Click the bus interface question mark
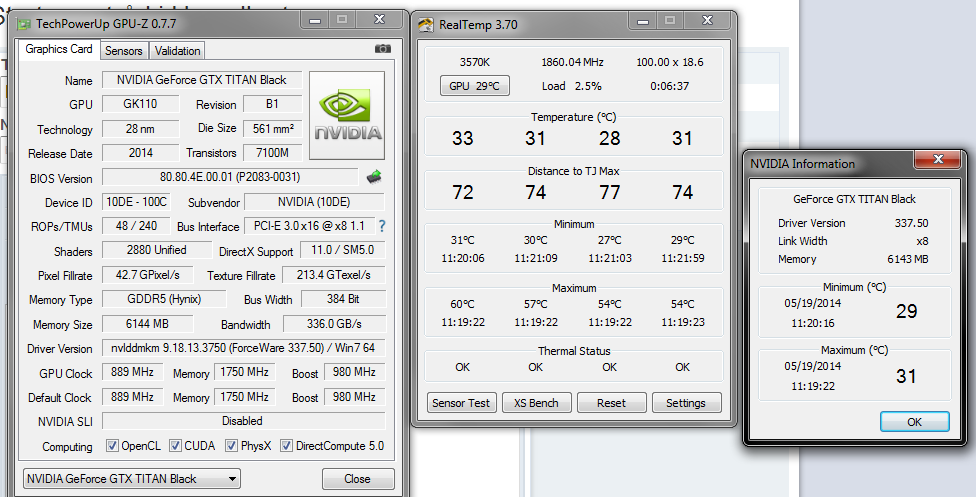Viewport: 976px width, 497px height. pyautogui.click(x=382, y=226)
